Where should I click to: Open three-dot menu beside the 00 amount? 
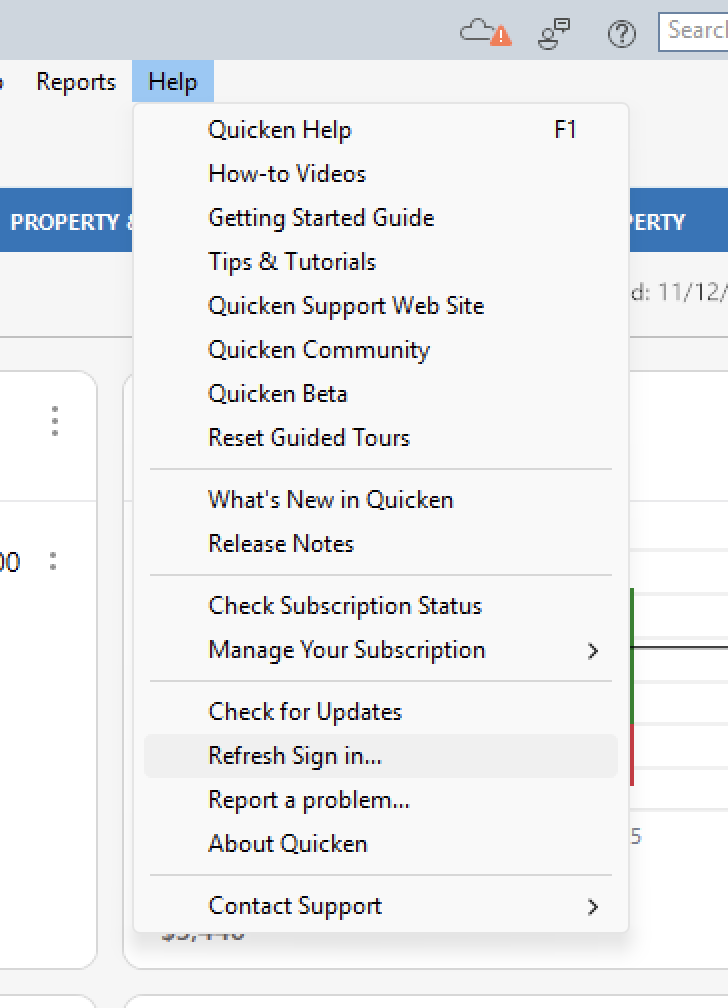53,561
